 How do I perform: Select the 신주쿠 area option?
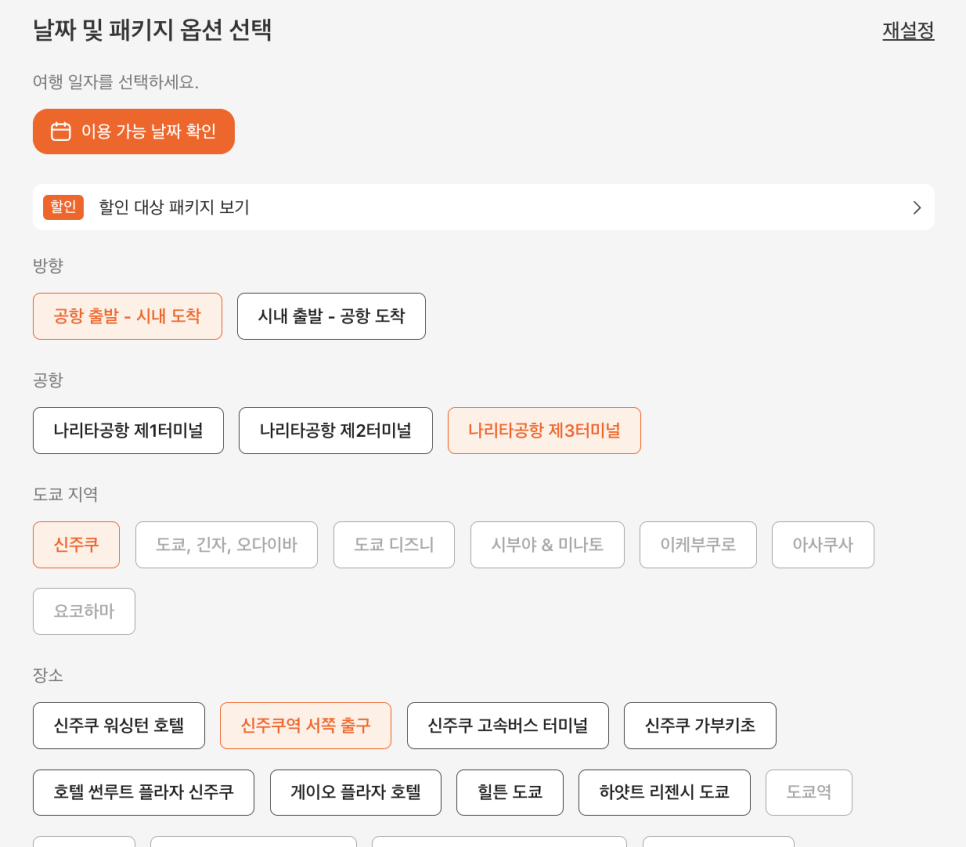coord(76,545)
